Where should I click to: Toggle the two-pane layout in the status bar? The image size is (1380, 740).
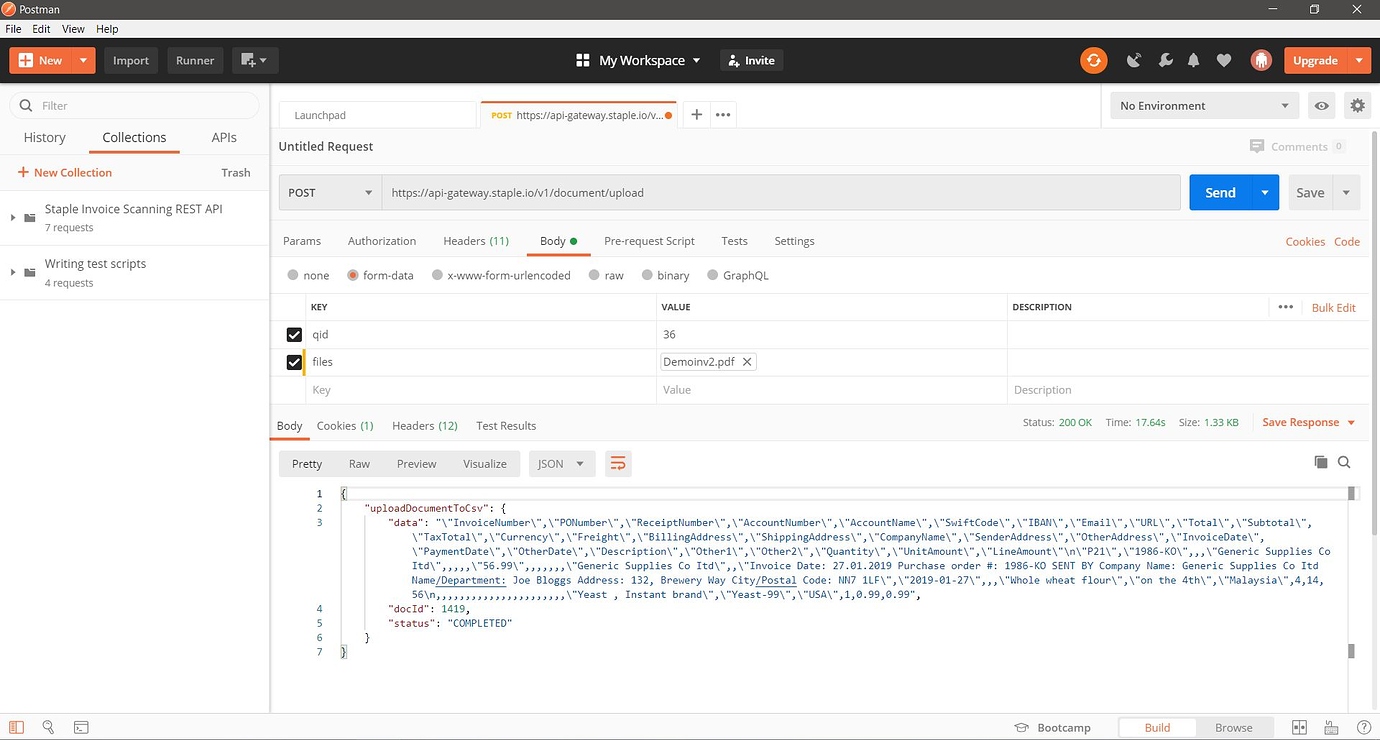1299,727
